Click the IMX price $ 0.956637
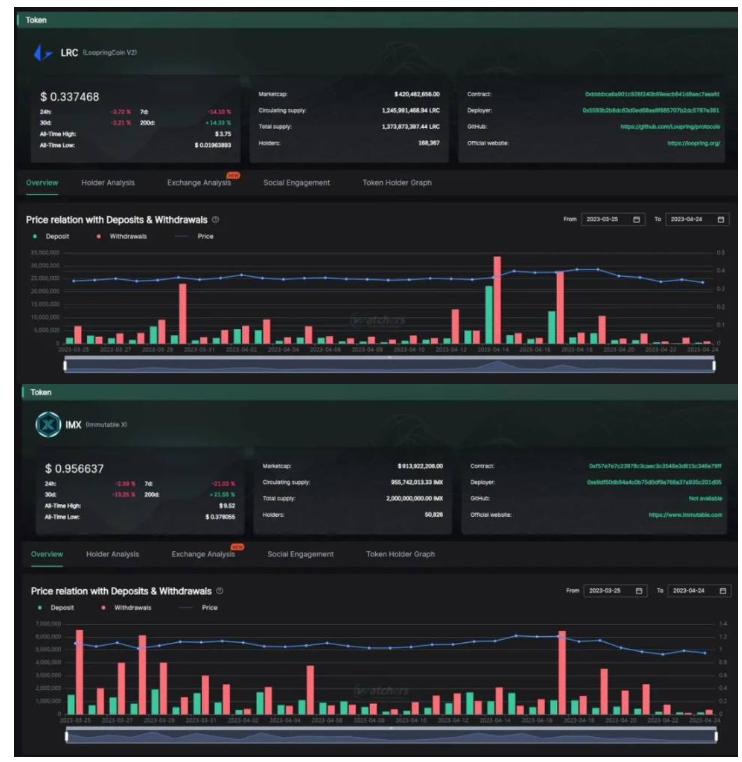742x762 pixels. click(x=74, y=468)
